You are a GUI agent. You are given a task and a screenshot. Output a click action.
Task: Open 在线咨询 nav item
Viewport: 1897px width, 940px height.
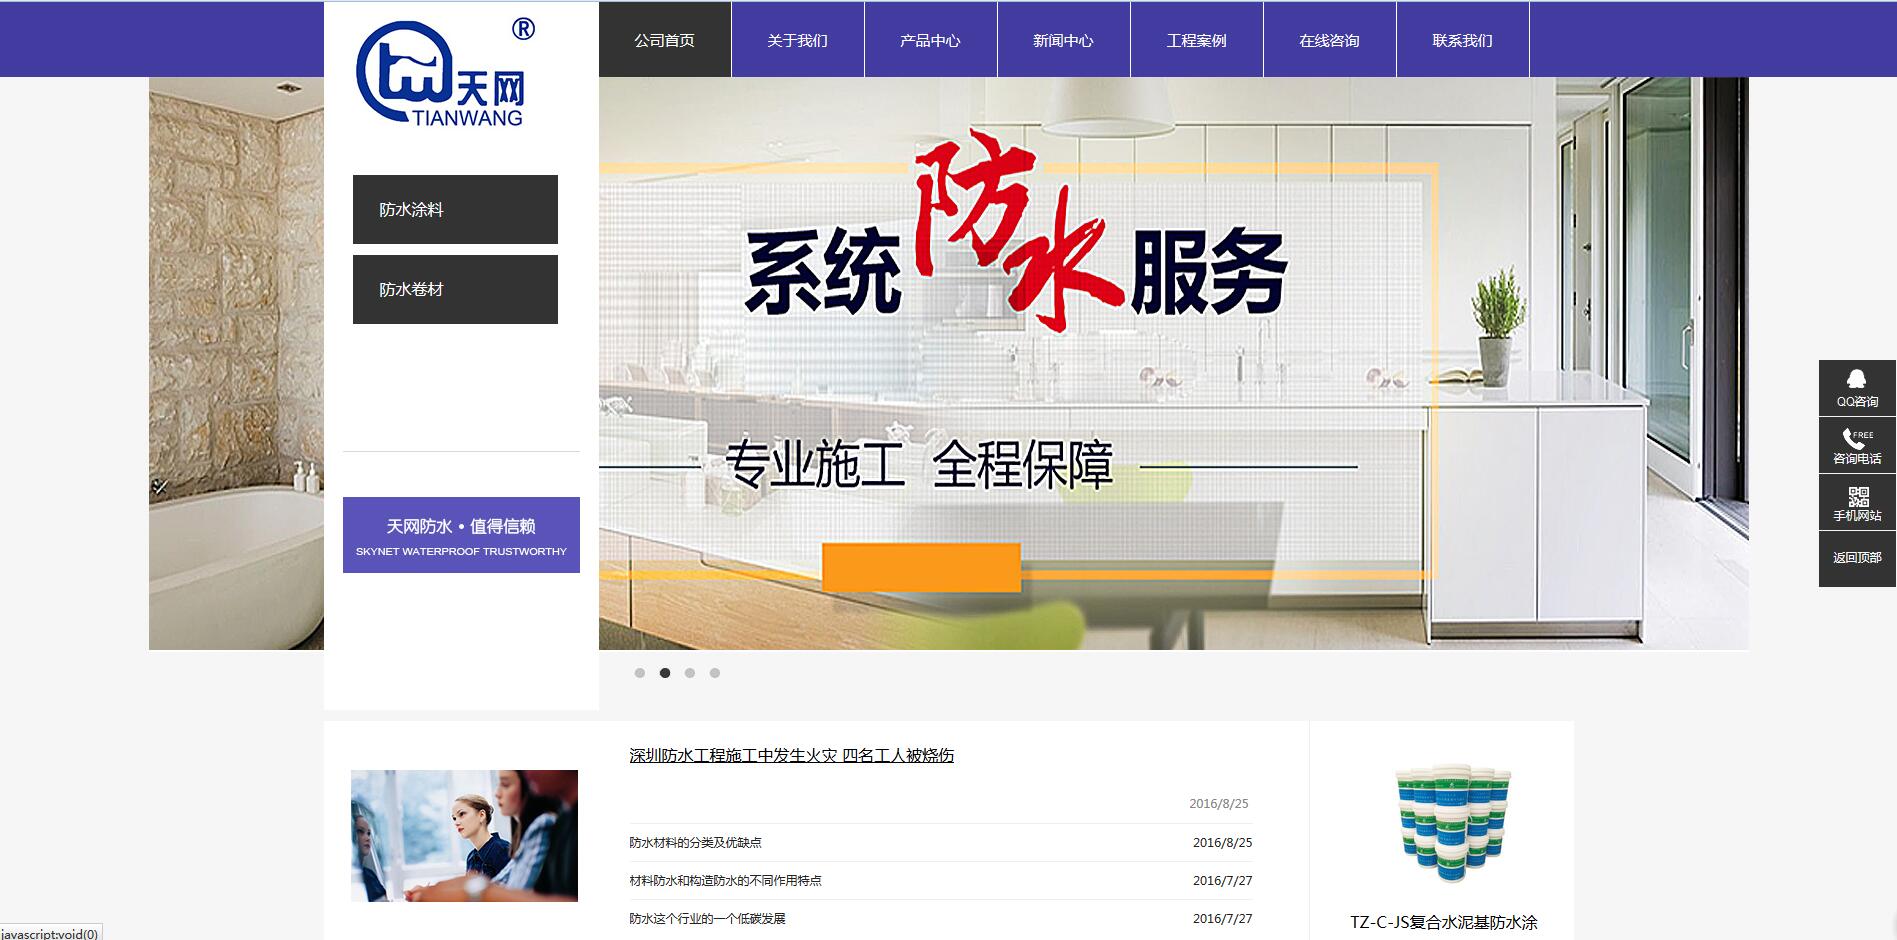(1330, 40)
